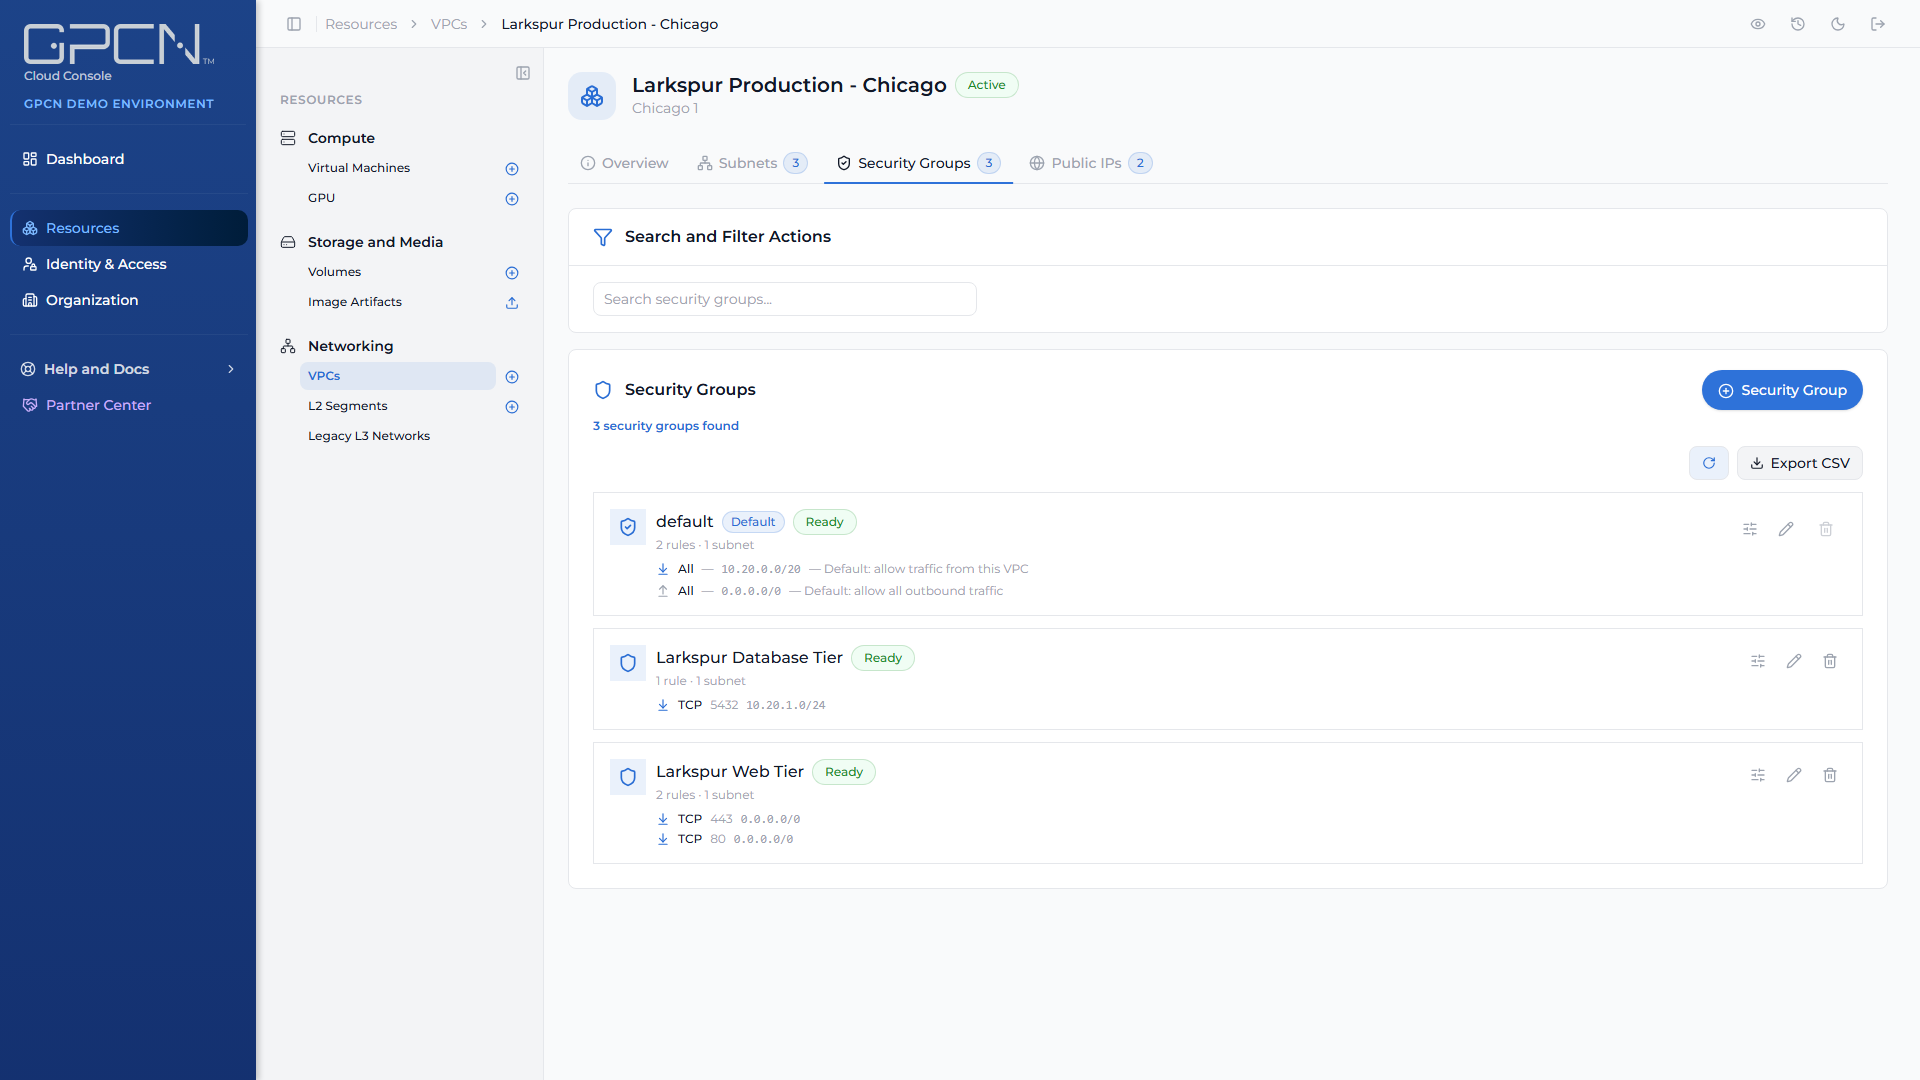
Task: Open Organization in the sidebar
Action: 128,300
